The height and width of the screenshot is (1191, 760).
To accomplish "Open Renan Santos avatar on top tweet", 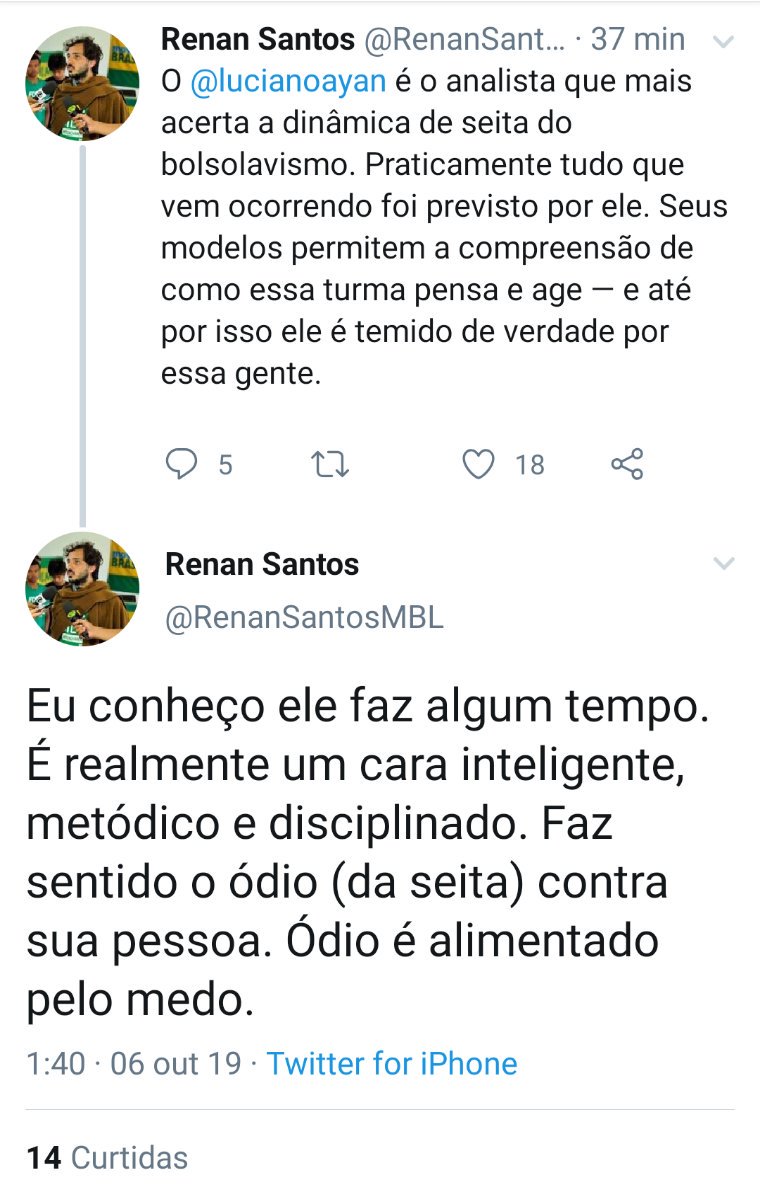I will pos(82,83).
